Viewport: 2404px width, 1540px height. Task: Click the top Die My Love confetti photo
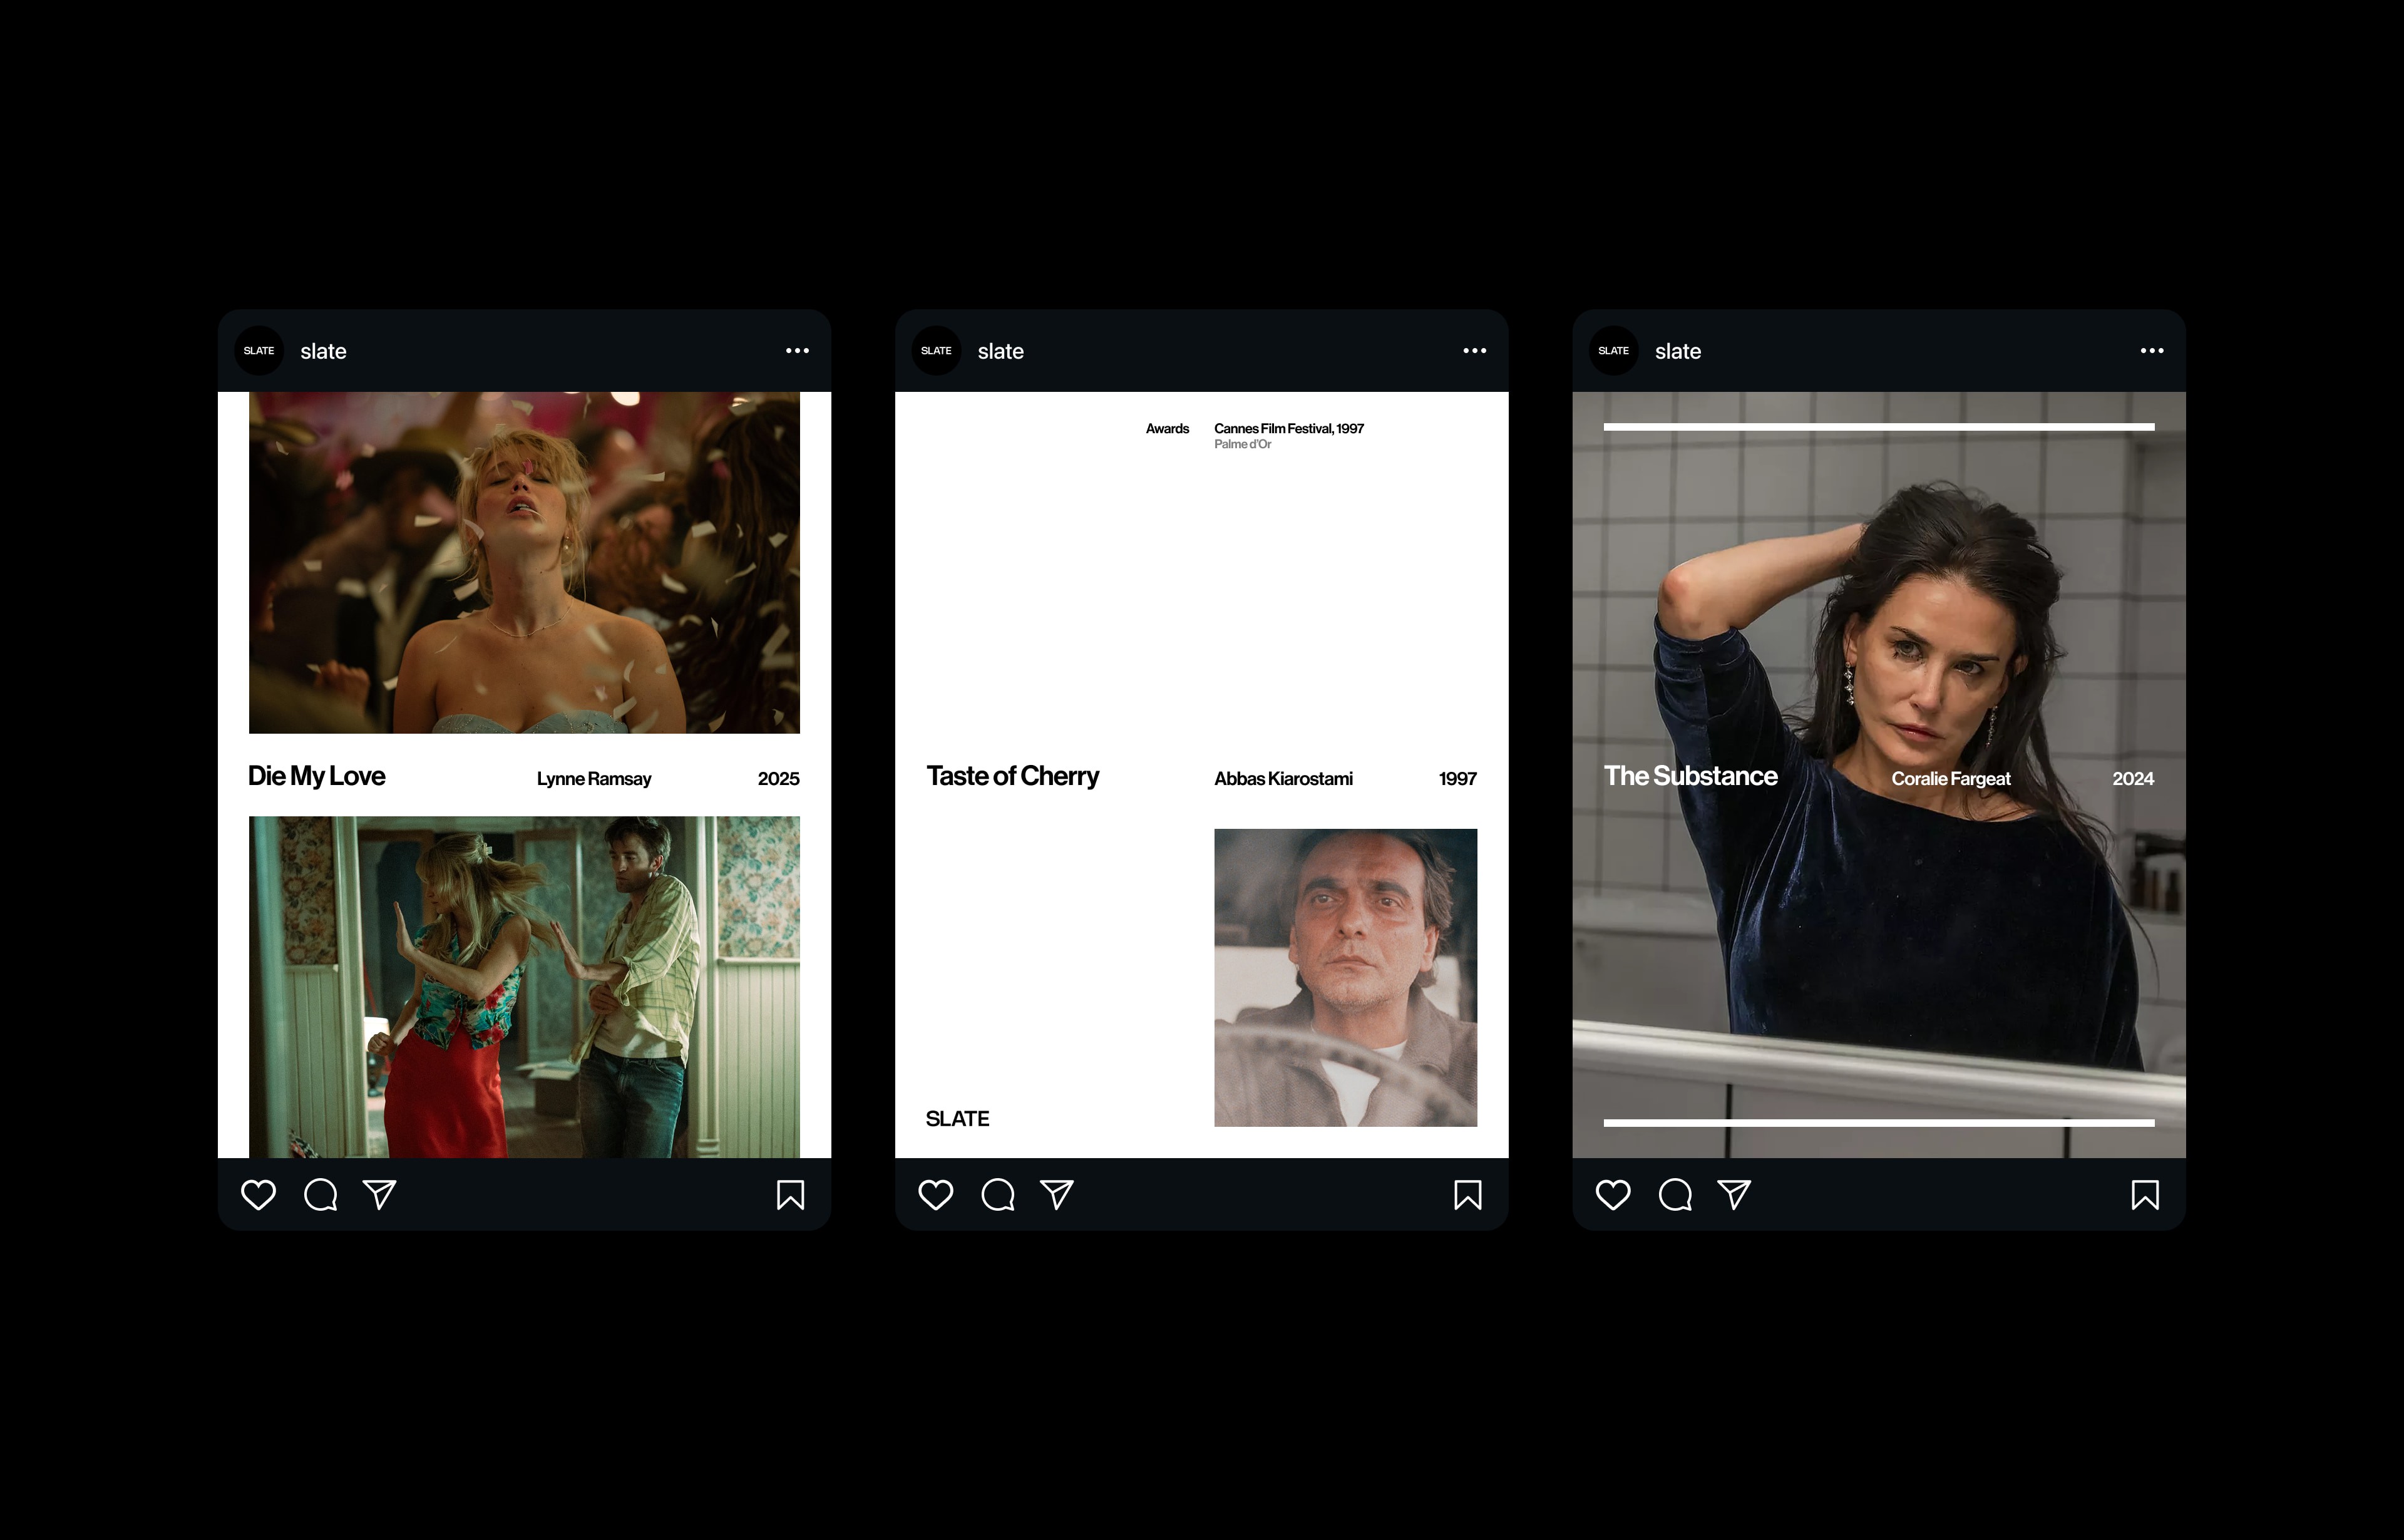click(x=524, y=562)
